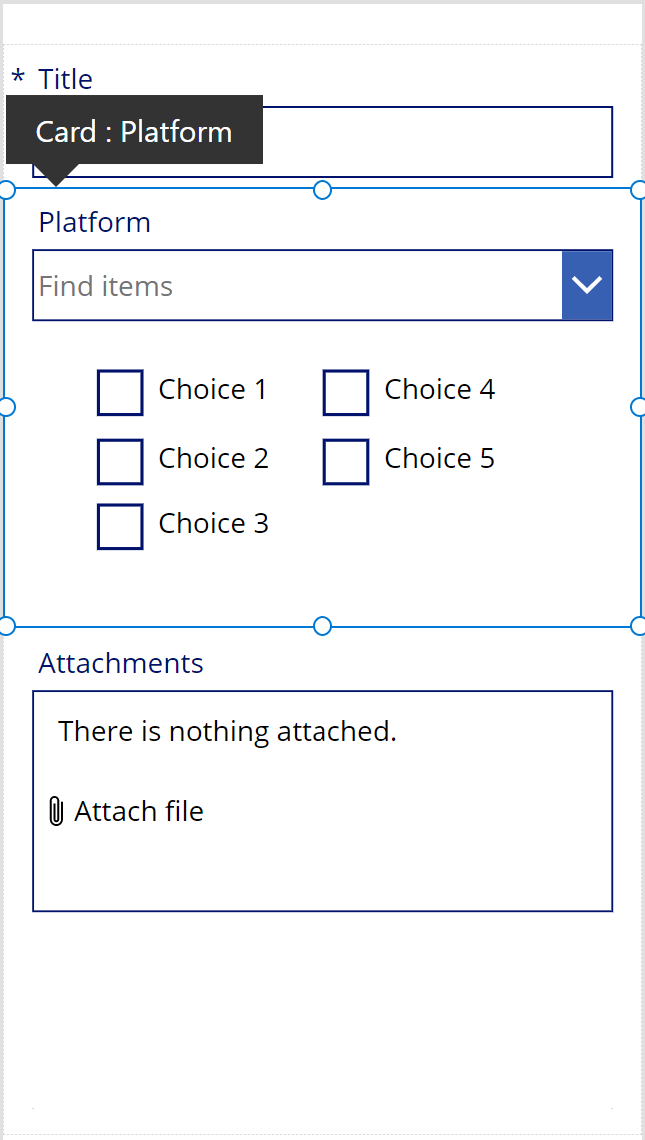This screenshot has height=1140, width=645.
Task: Click the required asterisk beside Title
Action: point(18,78)
